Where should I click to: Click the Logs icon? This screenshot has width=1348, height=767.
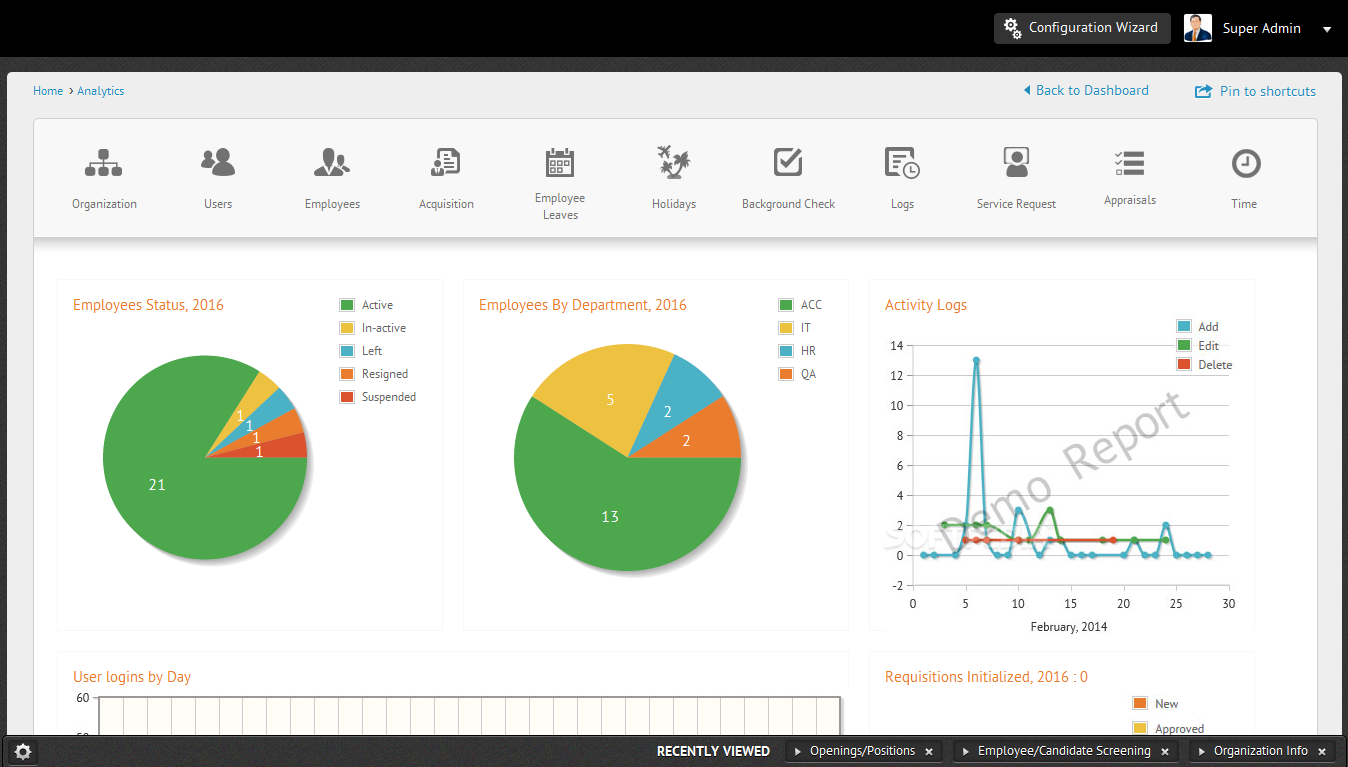pyautogui.click(x=902, y=163)
